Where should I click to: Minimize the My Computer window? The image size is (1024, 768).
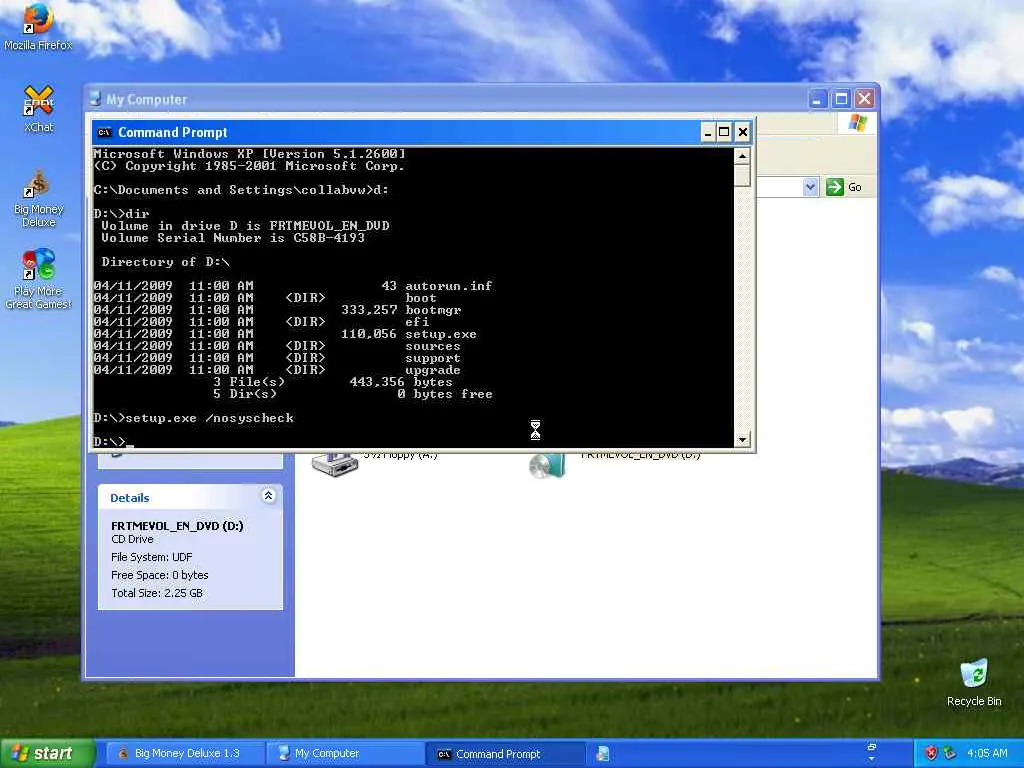pos(818,99)
